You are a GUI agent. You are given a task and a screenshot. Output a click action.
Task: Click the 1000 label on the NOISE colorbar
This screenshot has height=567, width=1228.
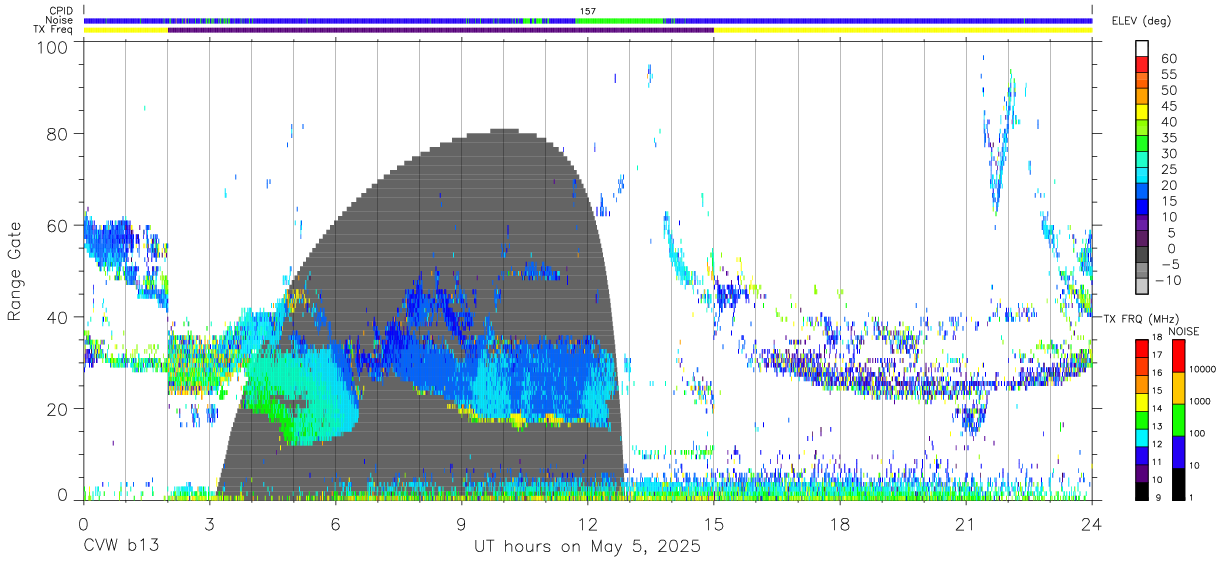point(1199,402)
